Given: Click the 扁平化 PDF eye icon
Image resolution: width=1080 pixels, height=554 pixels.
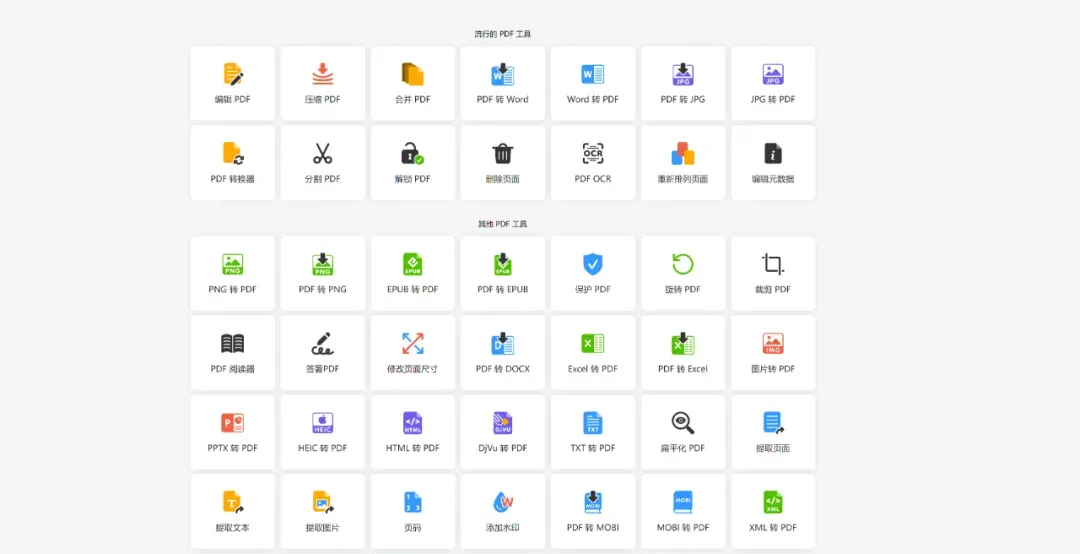Looking at the screenshot, I should pyautogui.click(x=683, y=423).
